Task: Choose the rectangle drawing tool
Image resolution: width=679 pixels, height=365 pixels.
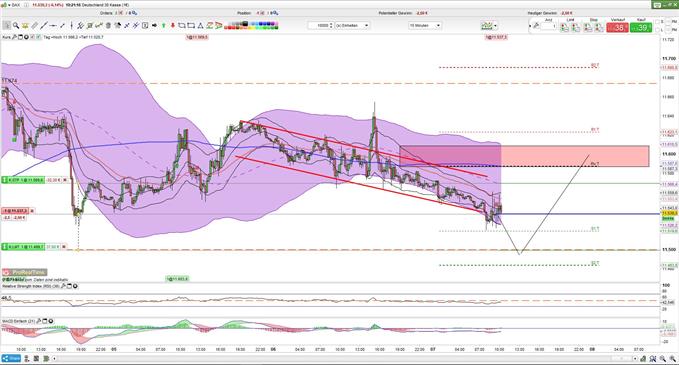Action: (191, 26)
